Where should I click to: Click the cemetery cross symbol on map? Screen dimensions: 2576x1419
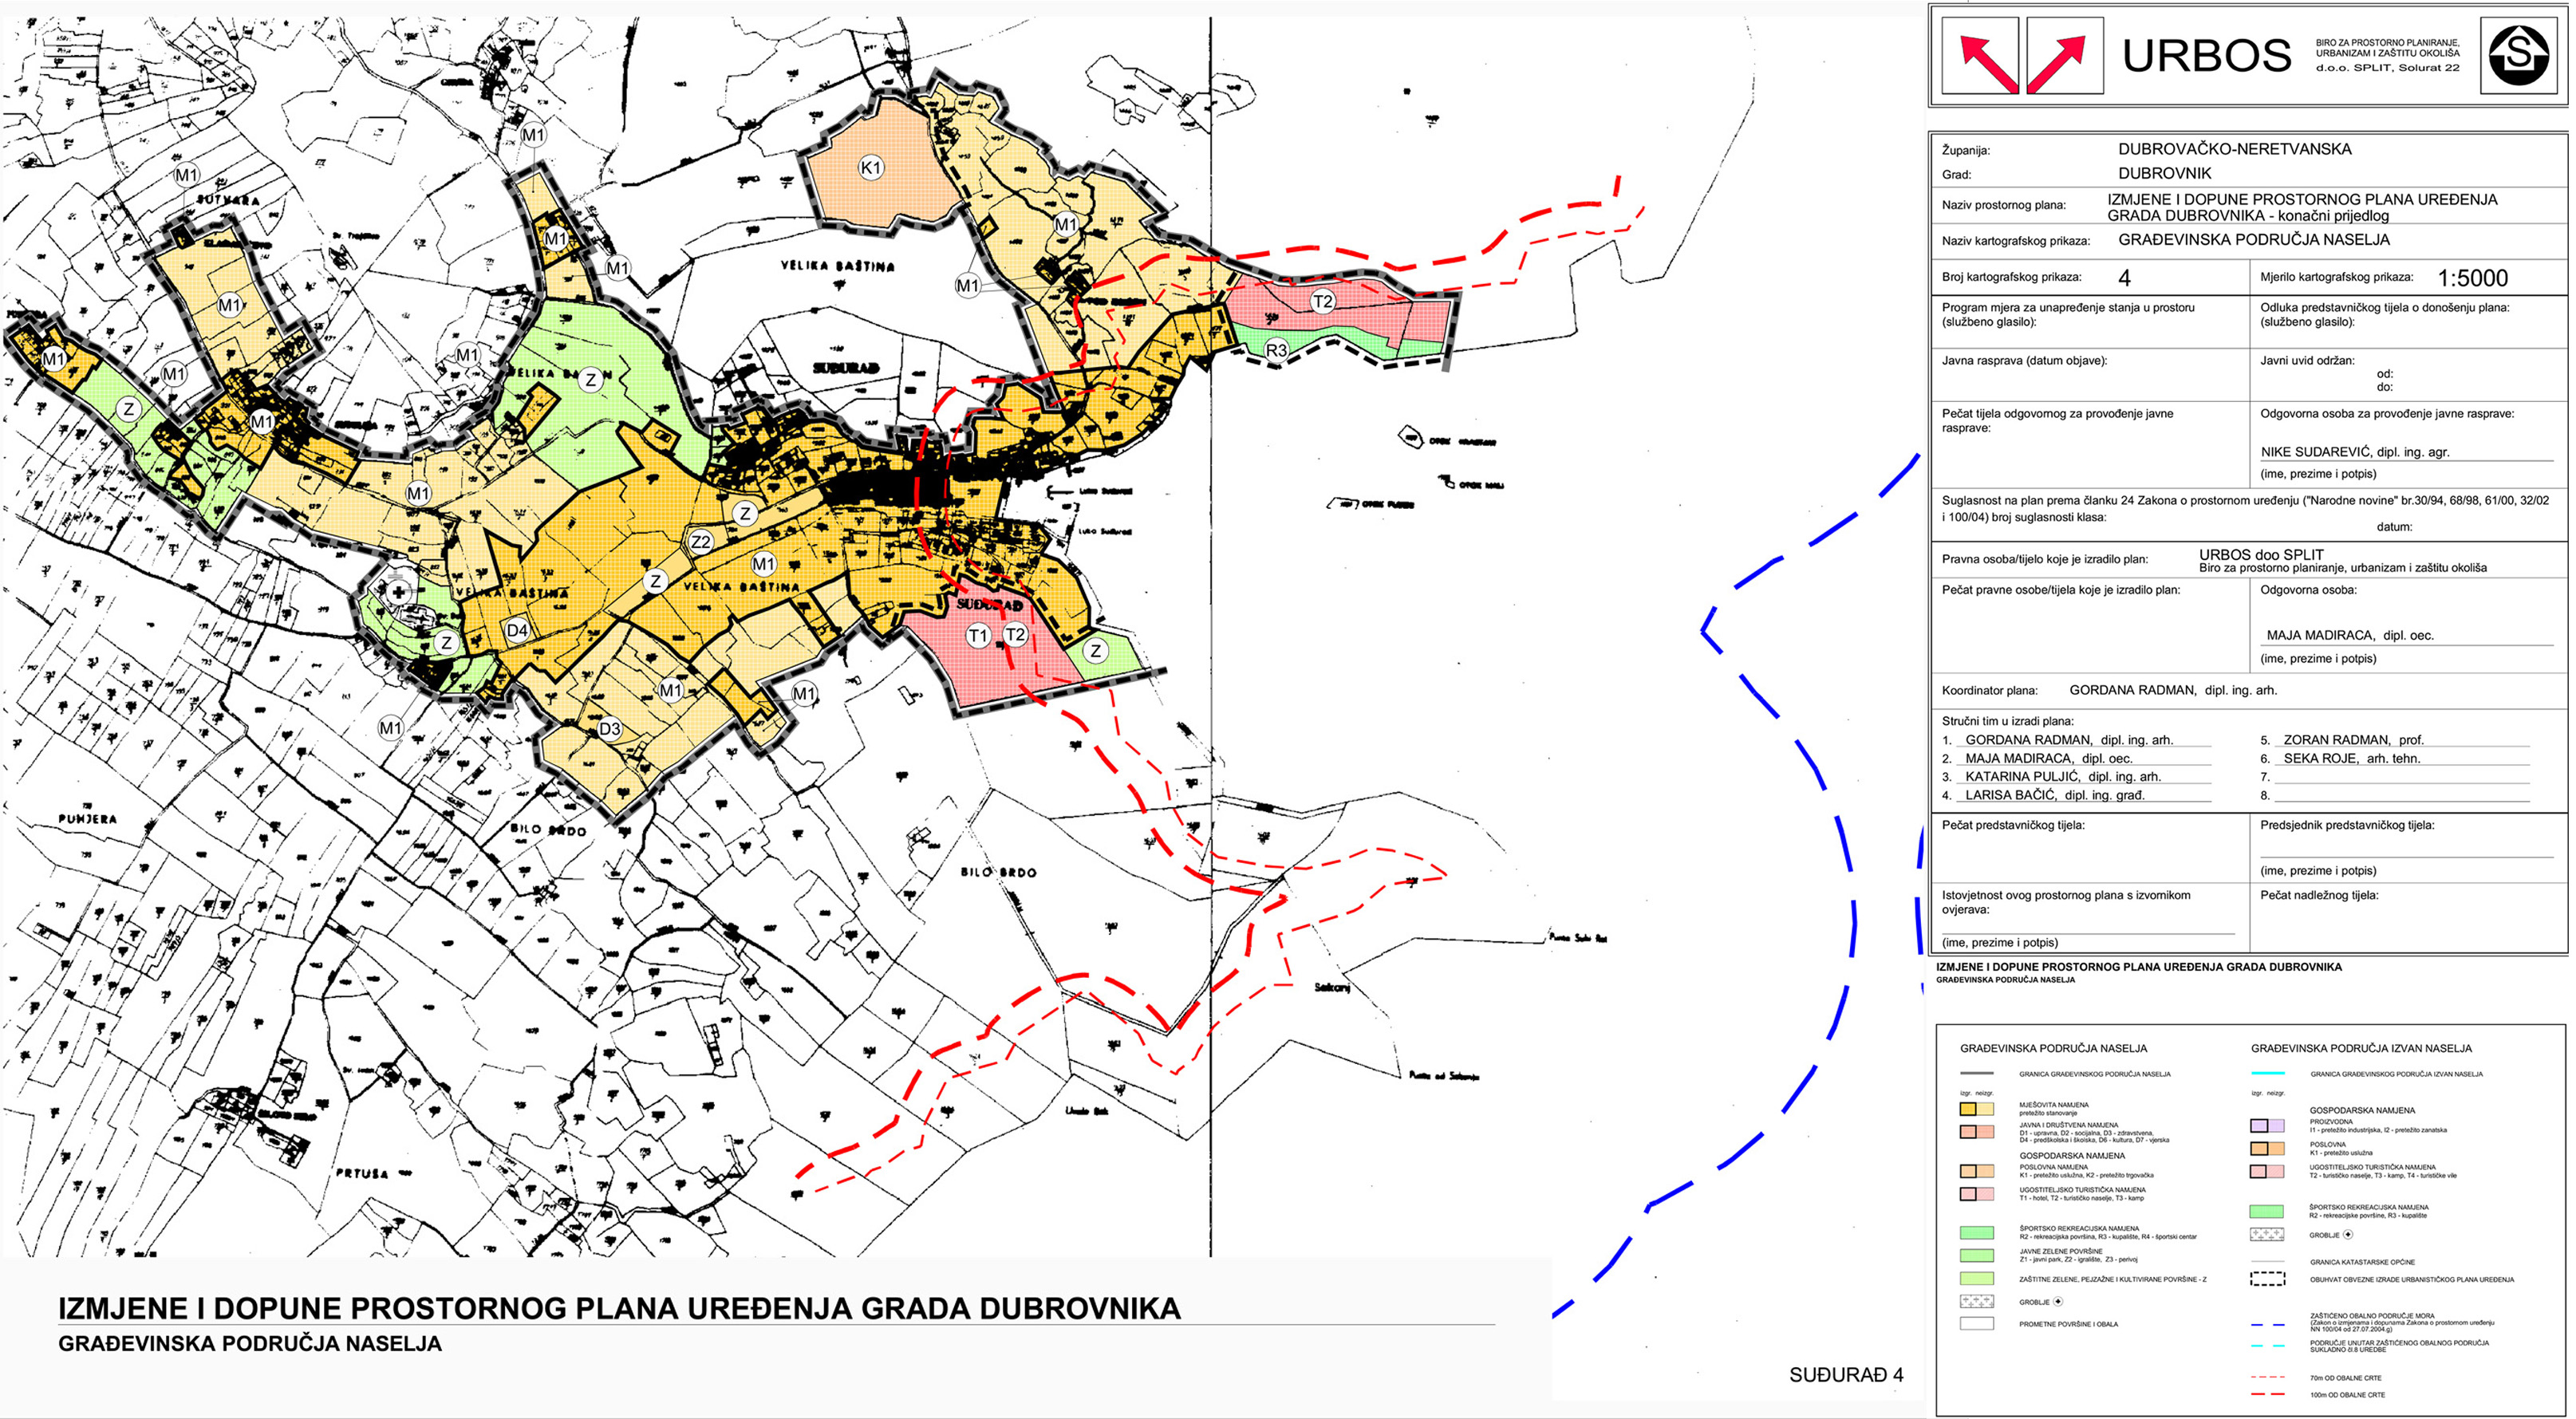[399, 592]
